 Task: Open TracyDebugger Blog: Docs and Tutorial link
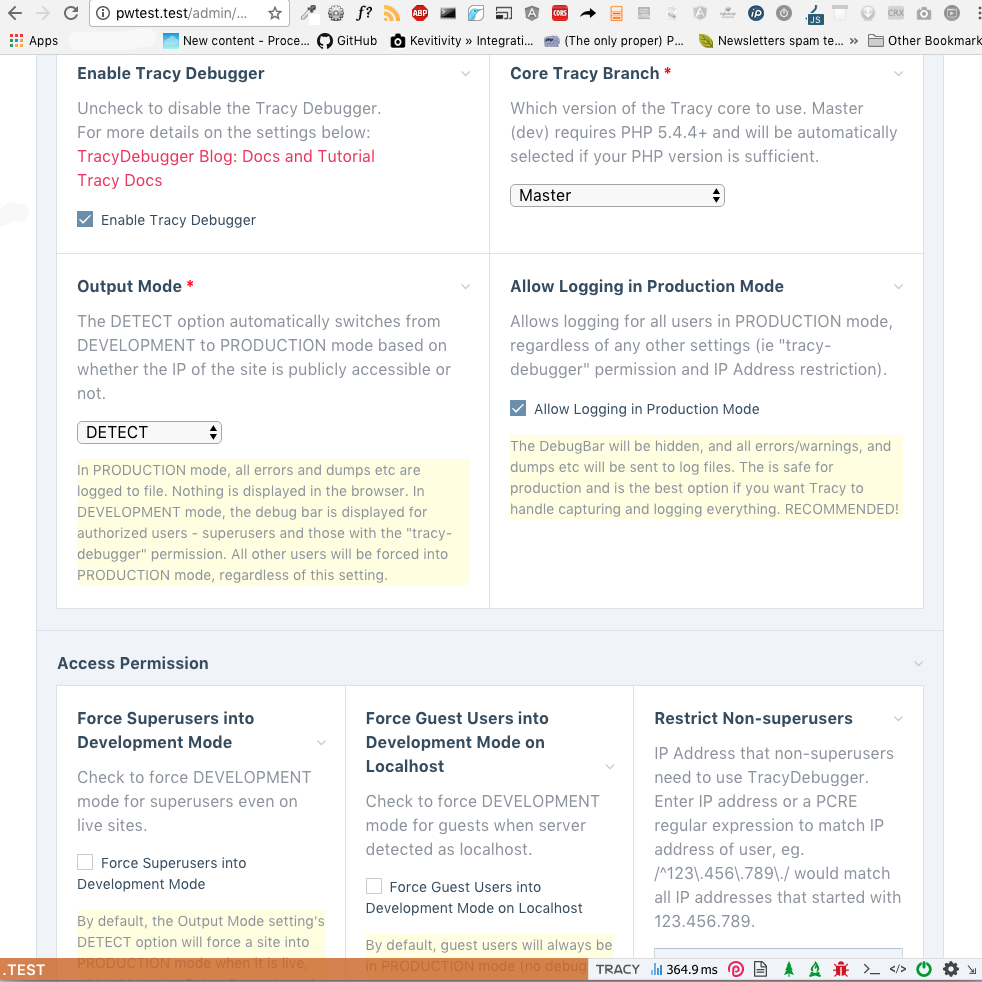[226, 156]
